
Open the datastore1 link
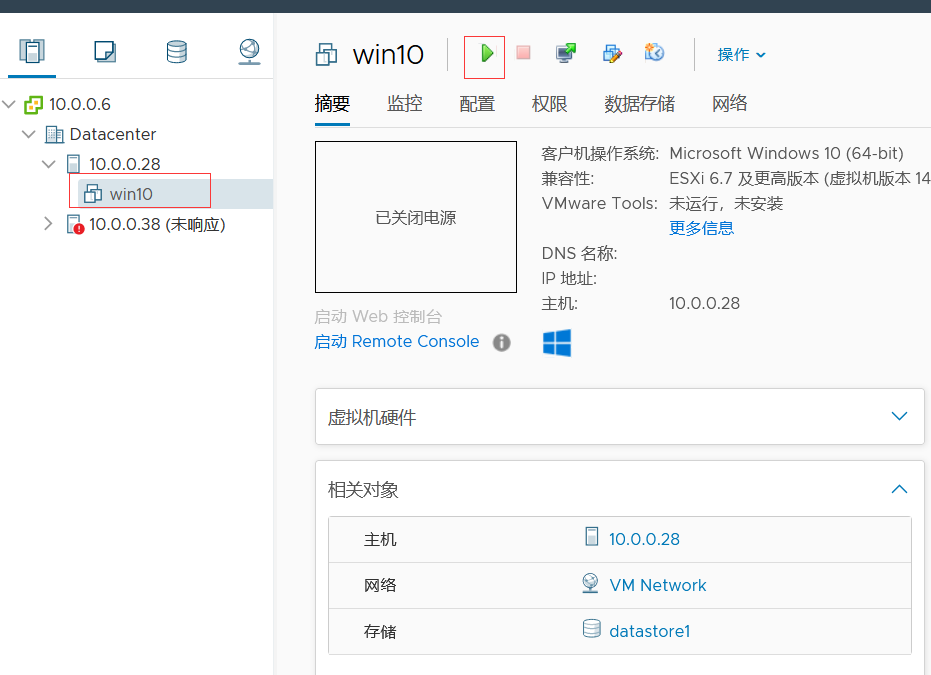click(x=650, y=631)
